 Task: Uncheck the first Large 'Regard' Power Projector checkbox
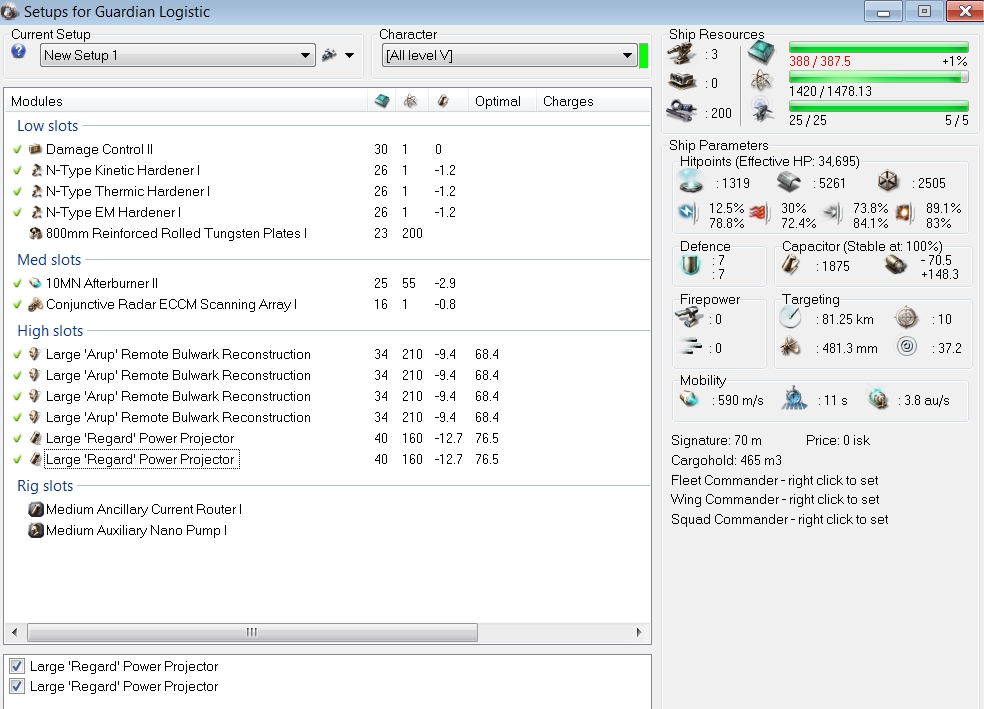pyautogui.click(x=17, y=666)
